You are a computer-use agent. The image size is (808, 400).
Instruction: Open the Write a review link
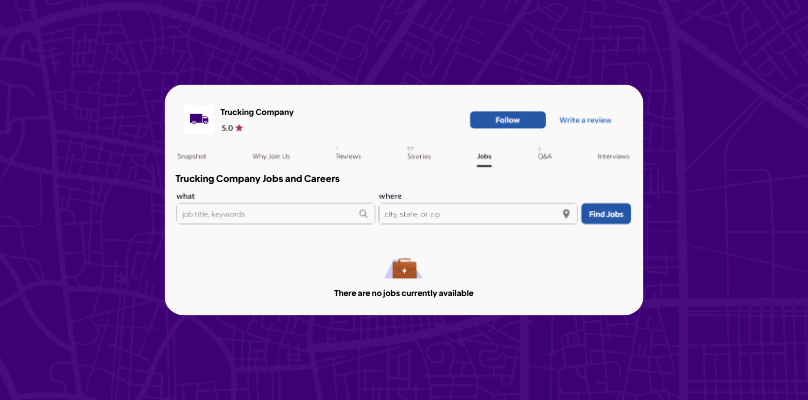point(585,120)
